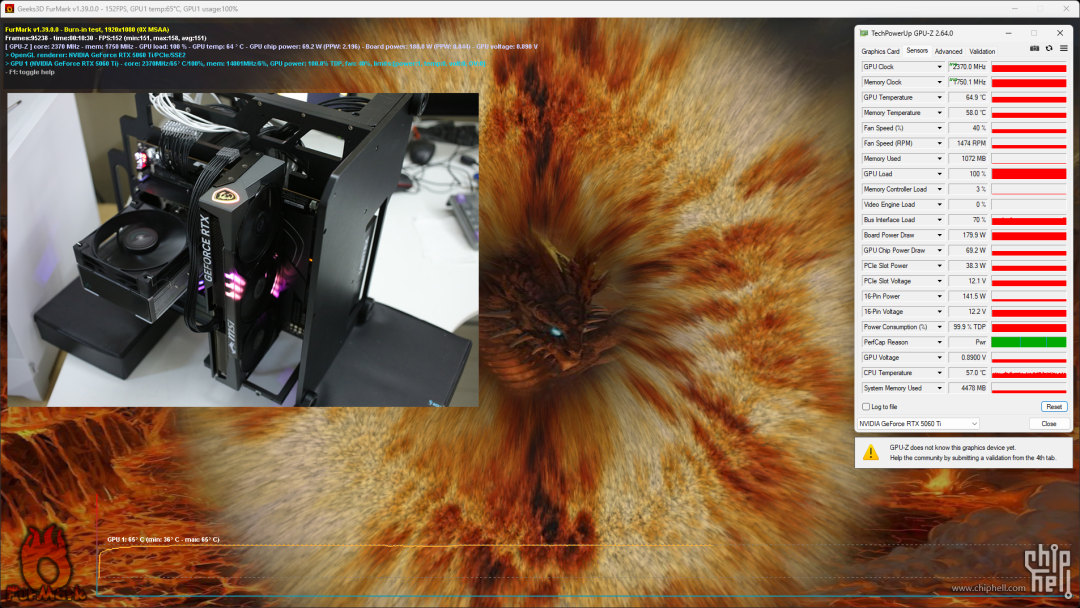This screenshot has height=608, width=1080.
Task: Click the 1474 RPM fan speed value
Action: point(968,143)
